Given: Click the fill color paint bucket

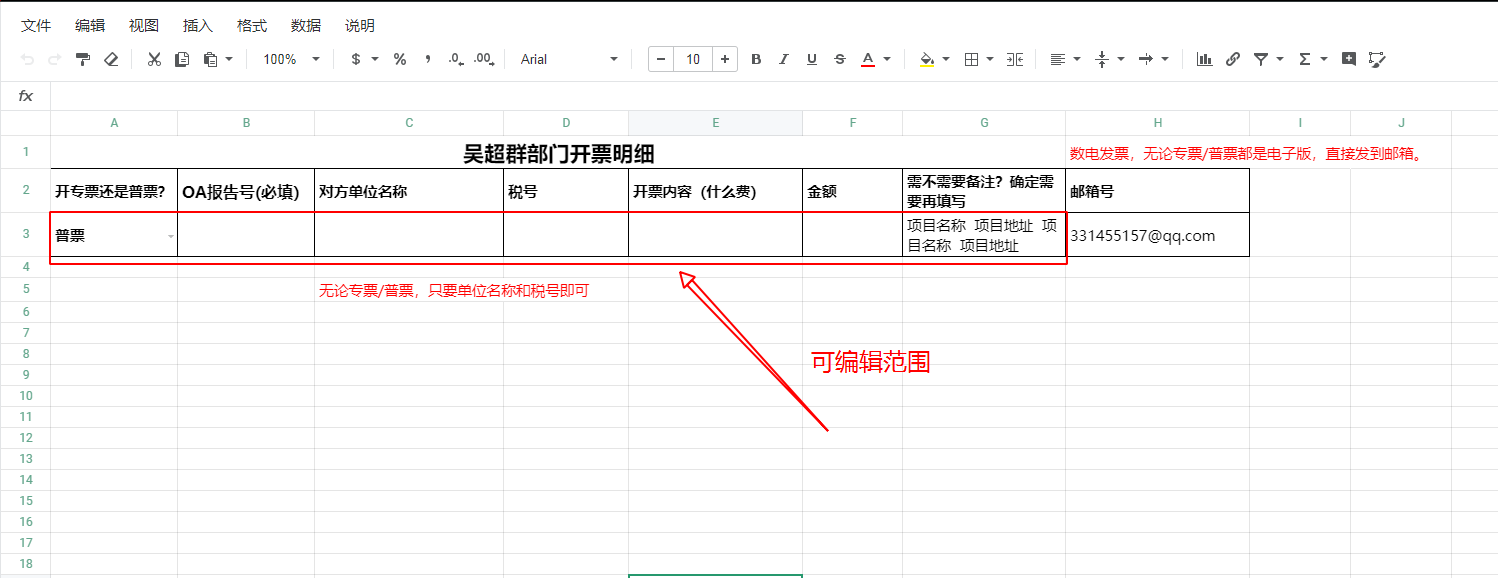Looking at the screenshot, I should [926, 59].
